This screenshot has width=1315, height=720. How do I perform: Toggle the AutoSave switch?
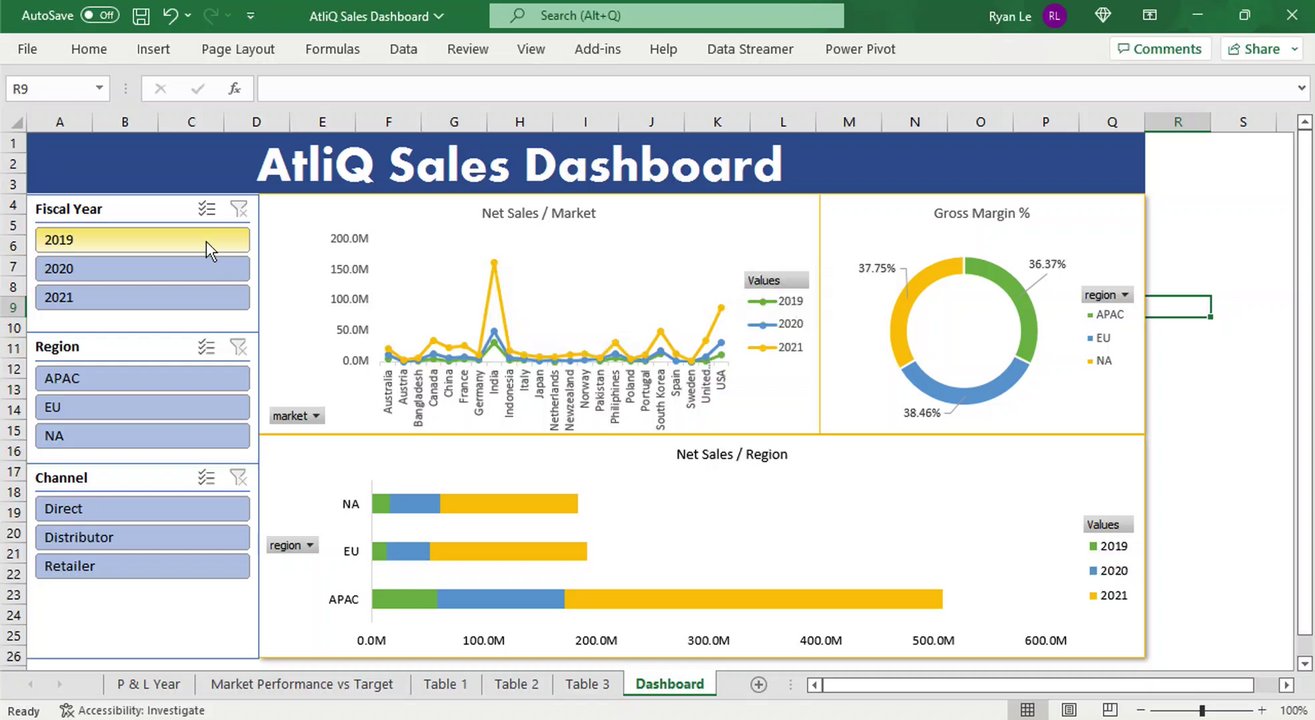[100, 16]
